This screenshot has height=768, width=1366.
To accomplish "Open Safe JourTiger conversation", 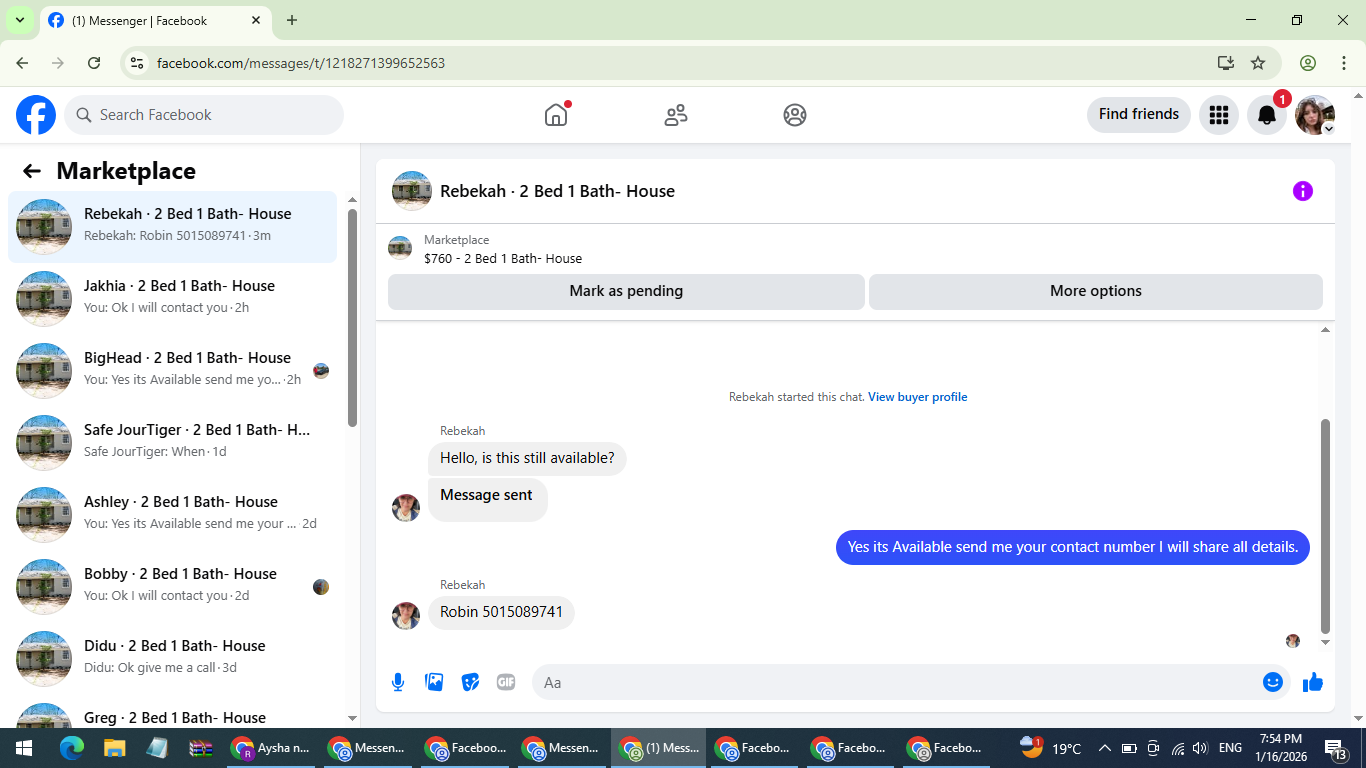I will [173, 443].
